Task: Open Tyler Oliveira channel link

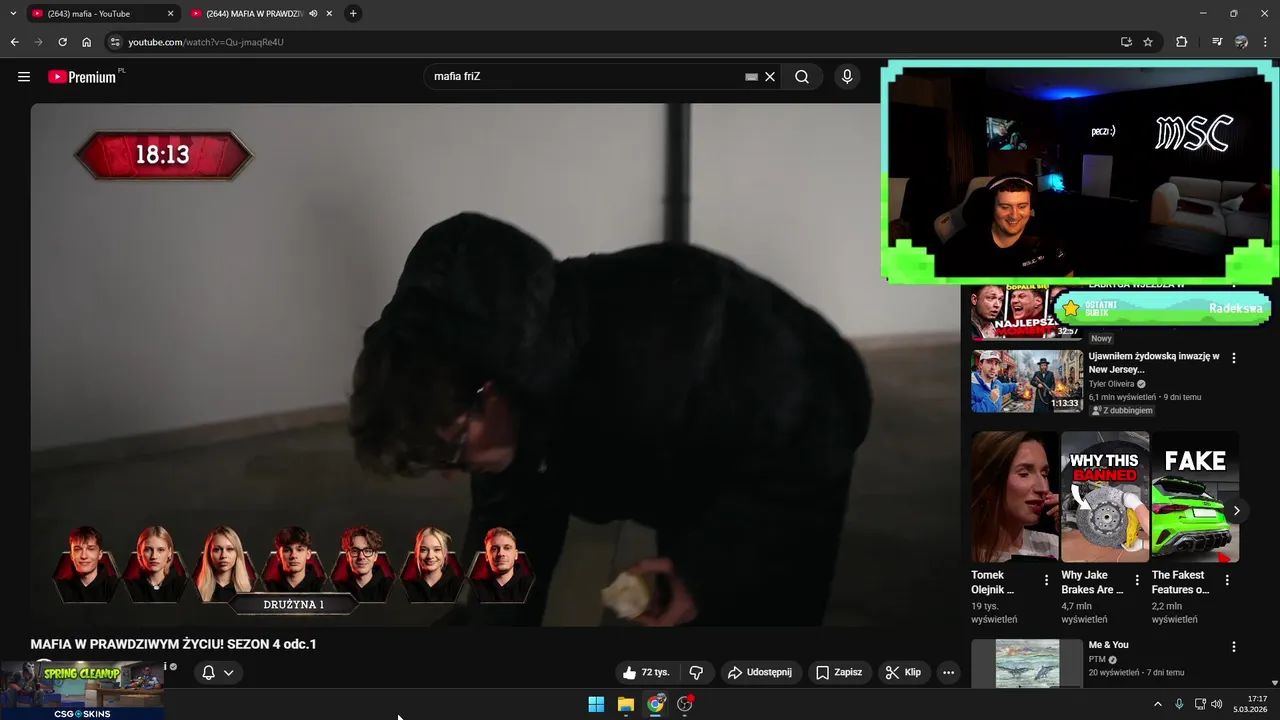Action: [1112, 384]
